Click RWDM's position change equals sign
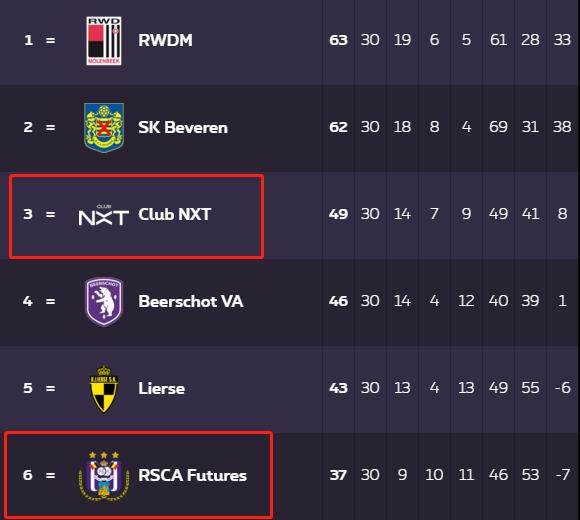The image size is (580, 520). [x=51, y=40]
